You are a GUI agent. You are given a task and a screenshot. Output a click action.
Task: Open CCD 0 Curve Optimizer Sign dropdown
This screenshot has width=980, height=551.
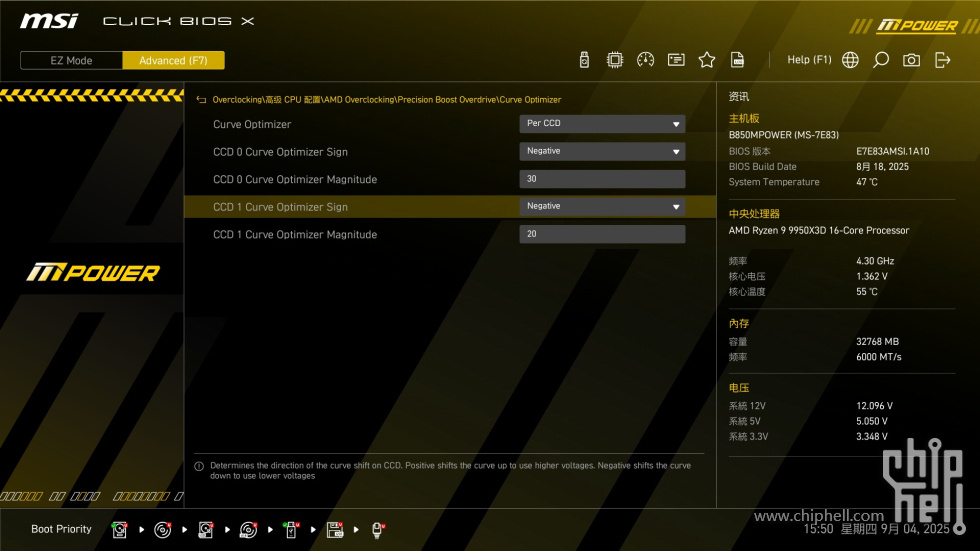tap(602, 151)
